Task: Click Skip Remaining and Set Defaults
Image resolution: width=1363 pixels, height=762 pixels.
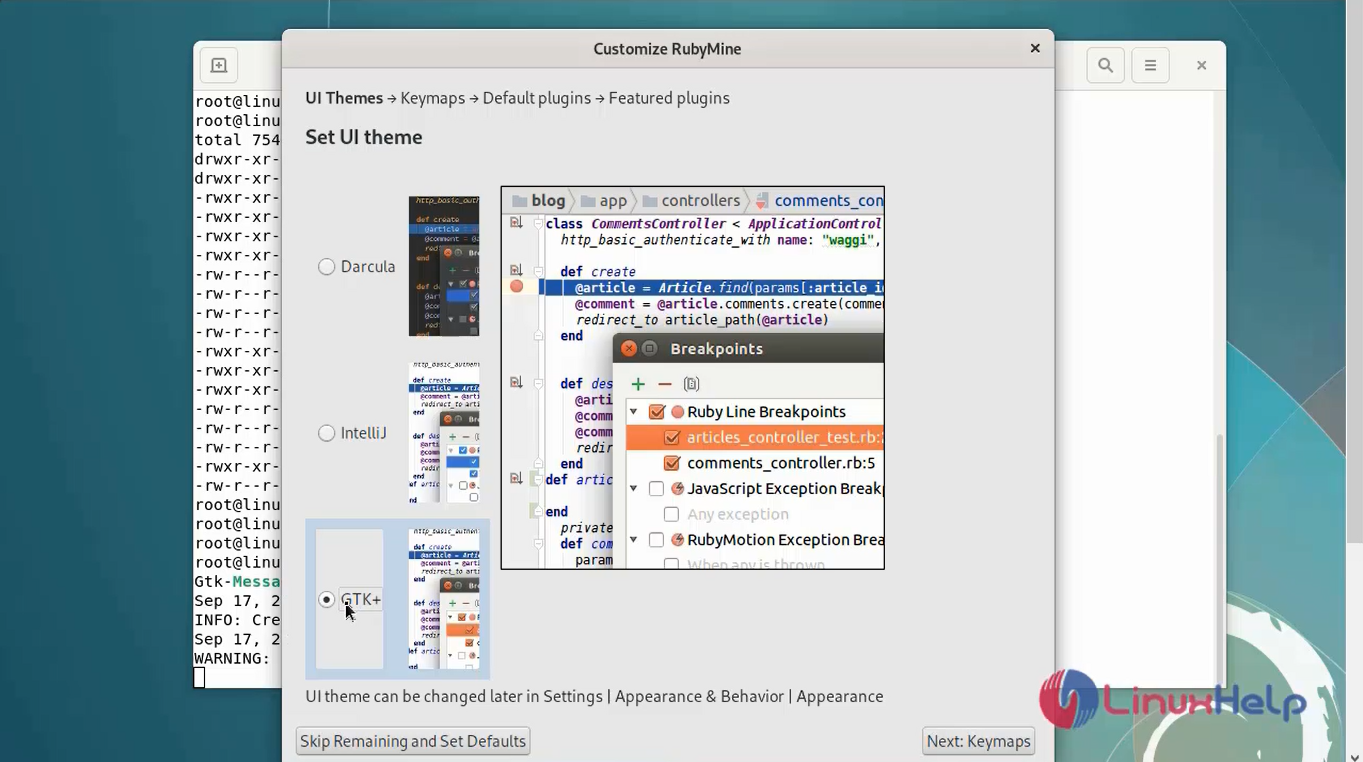Action: (x=413, y=741)
